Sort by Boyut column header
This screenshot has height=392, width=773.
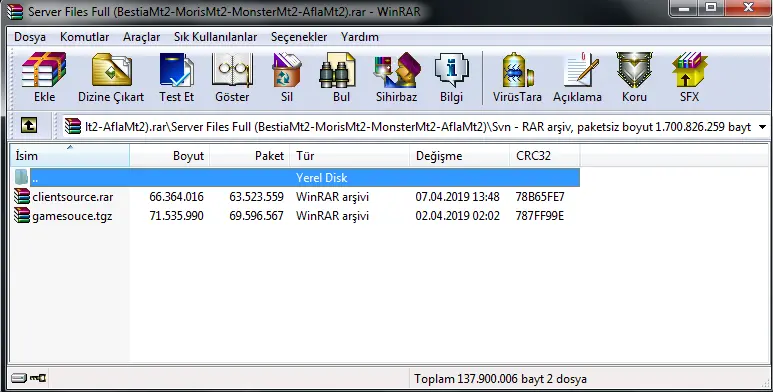170,156
